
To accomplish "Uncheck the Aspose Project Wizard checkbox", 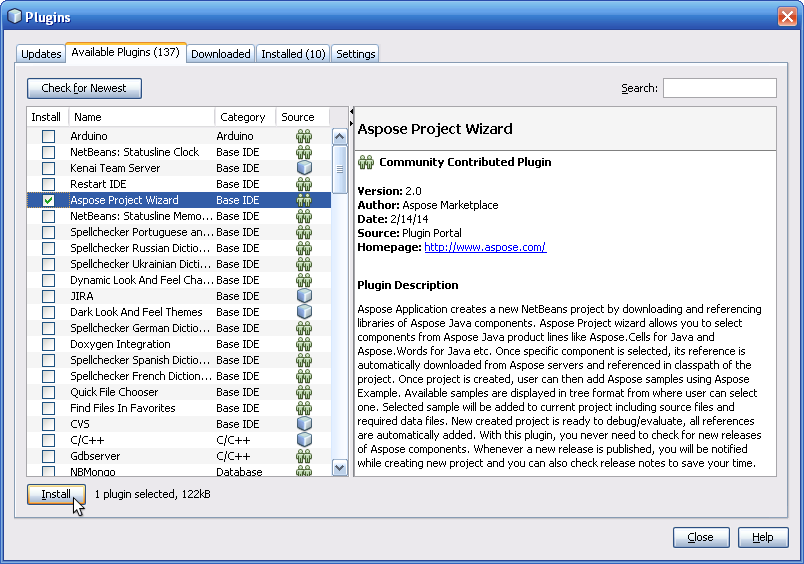I will pyautogui.click(x=48, y=200).
